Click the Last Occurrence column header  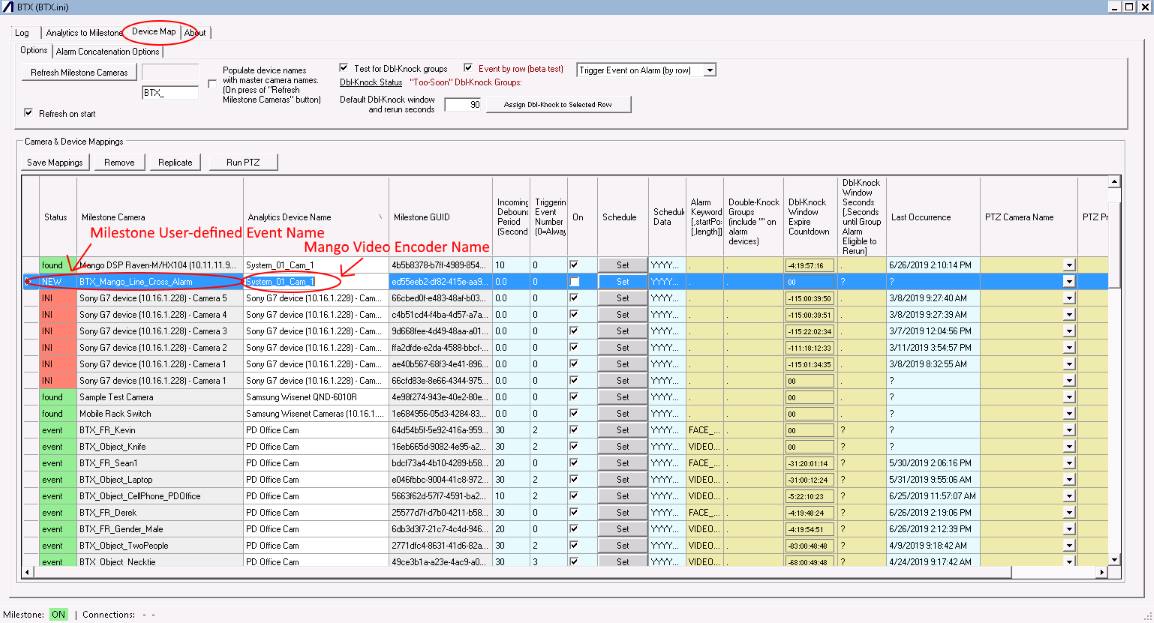933,217
